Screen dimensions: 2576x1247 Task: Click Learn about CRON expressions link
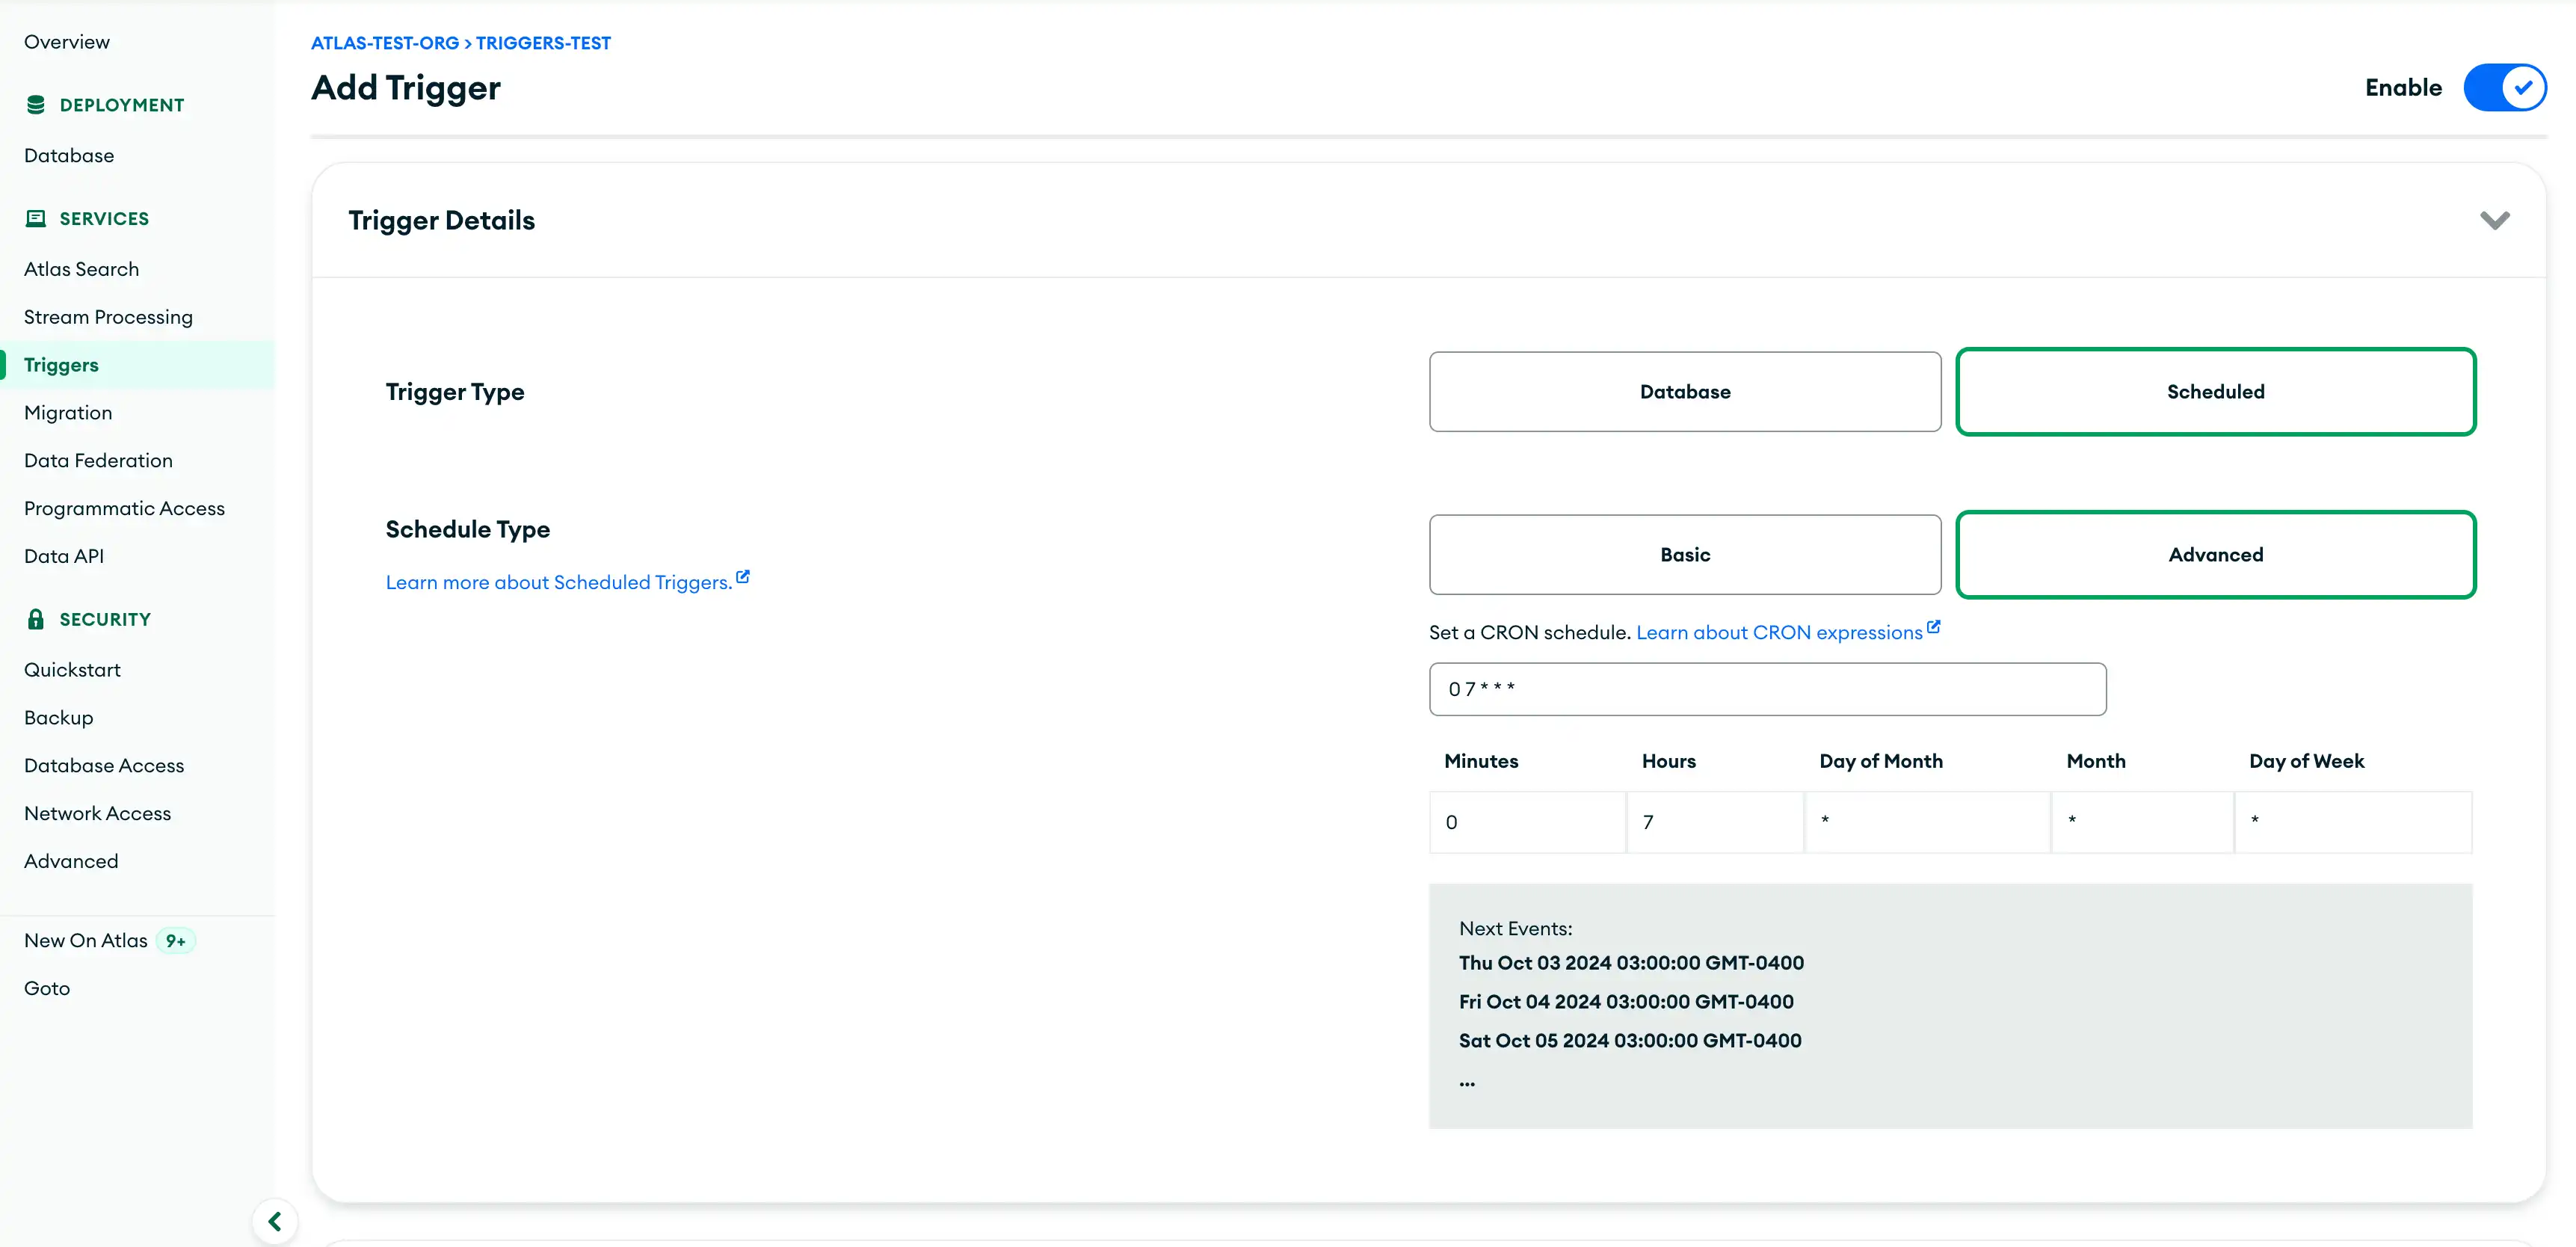[1778, 631]
